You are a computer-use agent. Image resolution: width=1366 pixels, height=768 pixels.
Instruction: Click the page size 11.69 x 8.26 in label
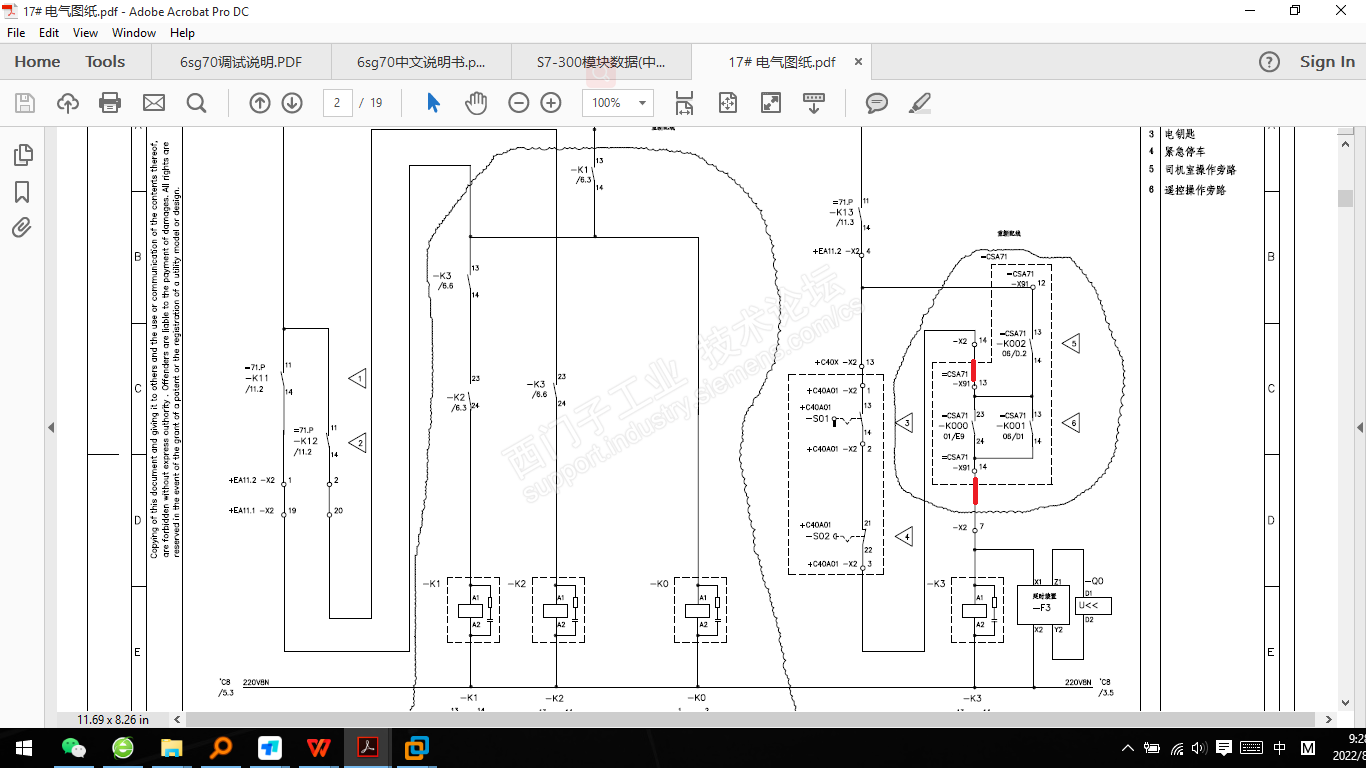click(x=113, y=719)
